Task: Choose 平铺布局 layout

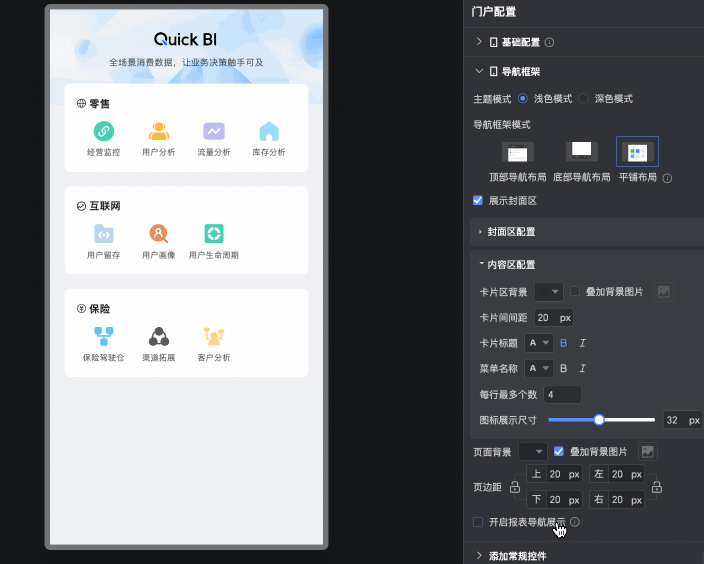Action: [x=638, y=152]
